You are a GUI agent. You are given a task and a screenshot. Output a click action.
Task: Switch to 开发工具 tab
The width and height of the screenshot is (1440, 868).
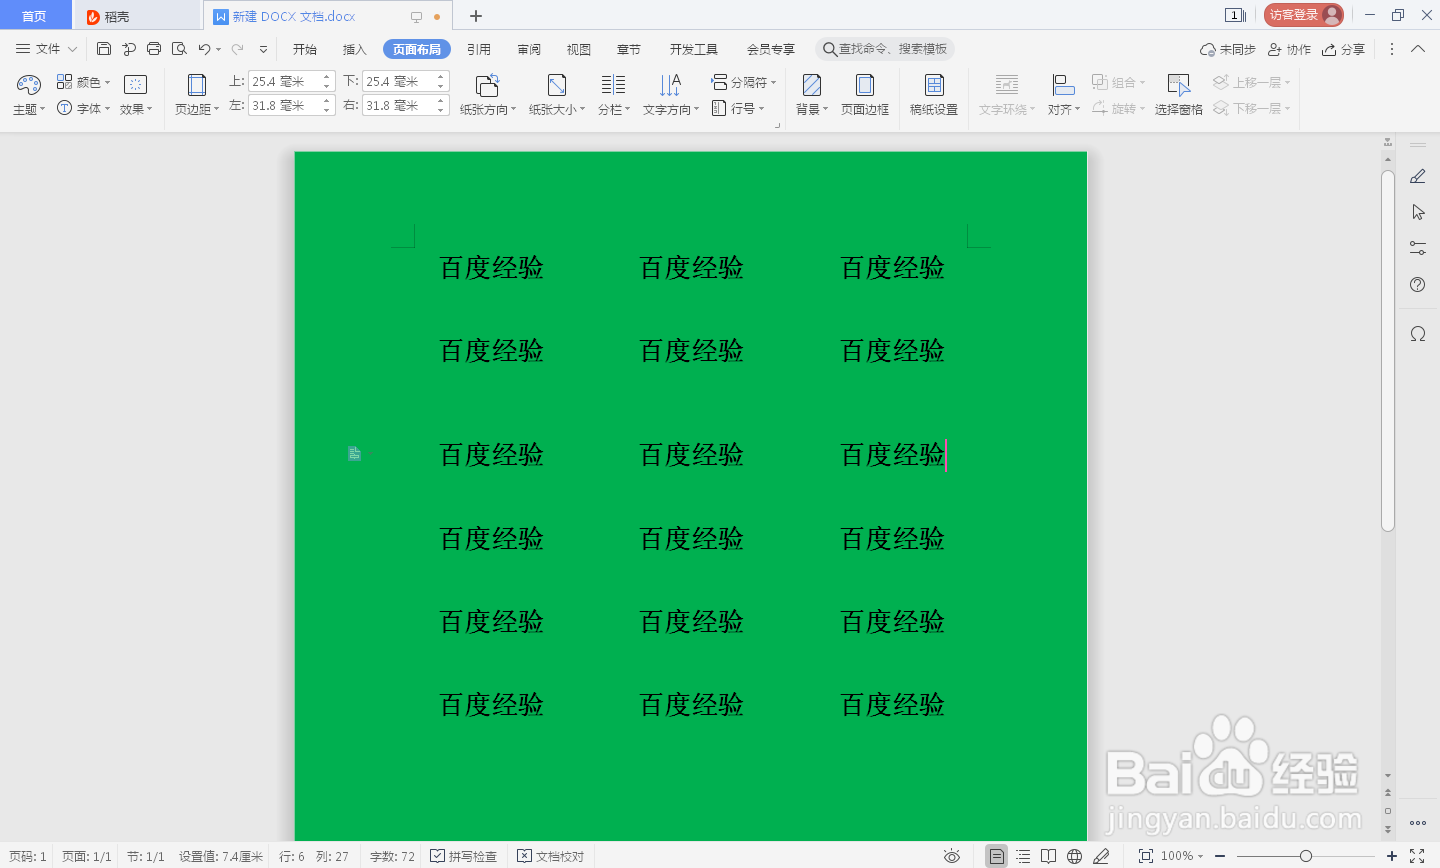(x=694, y=49)
